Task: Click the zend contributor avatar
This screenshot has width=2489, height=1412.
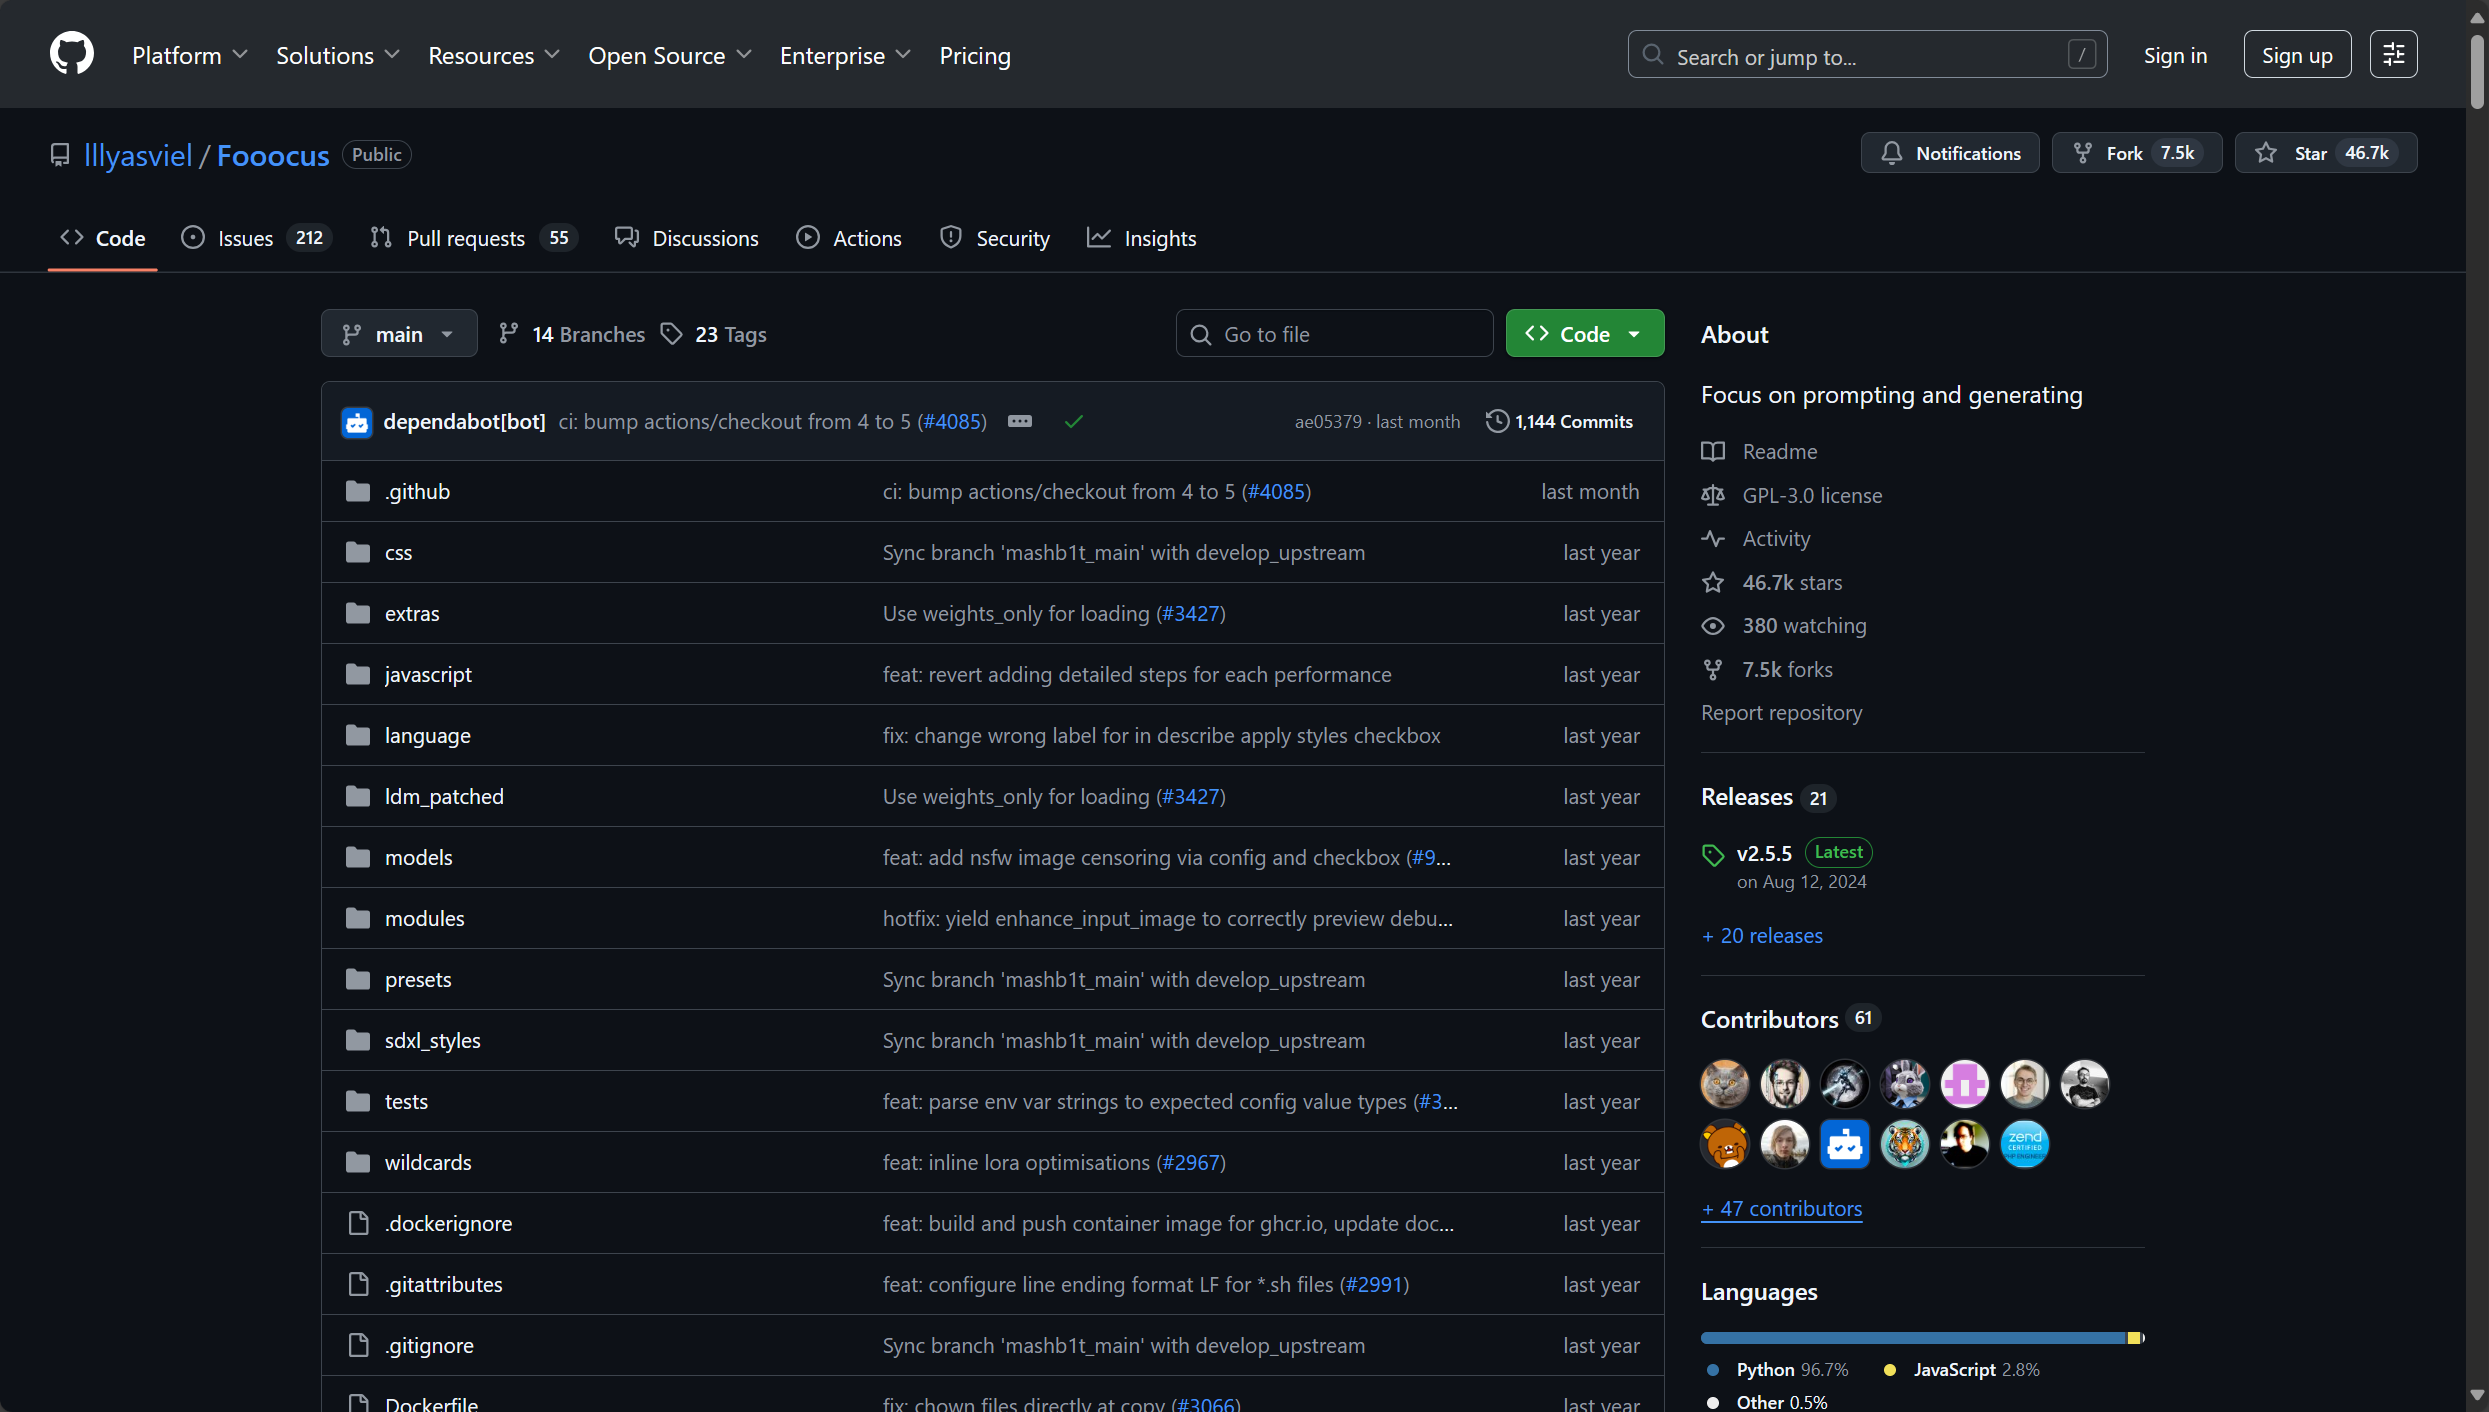Action: coord(2024,1144)
